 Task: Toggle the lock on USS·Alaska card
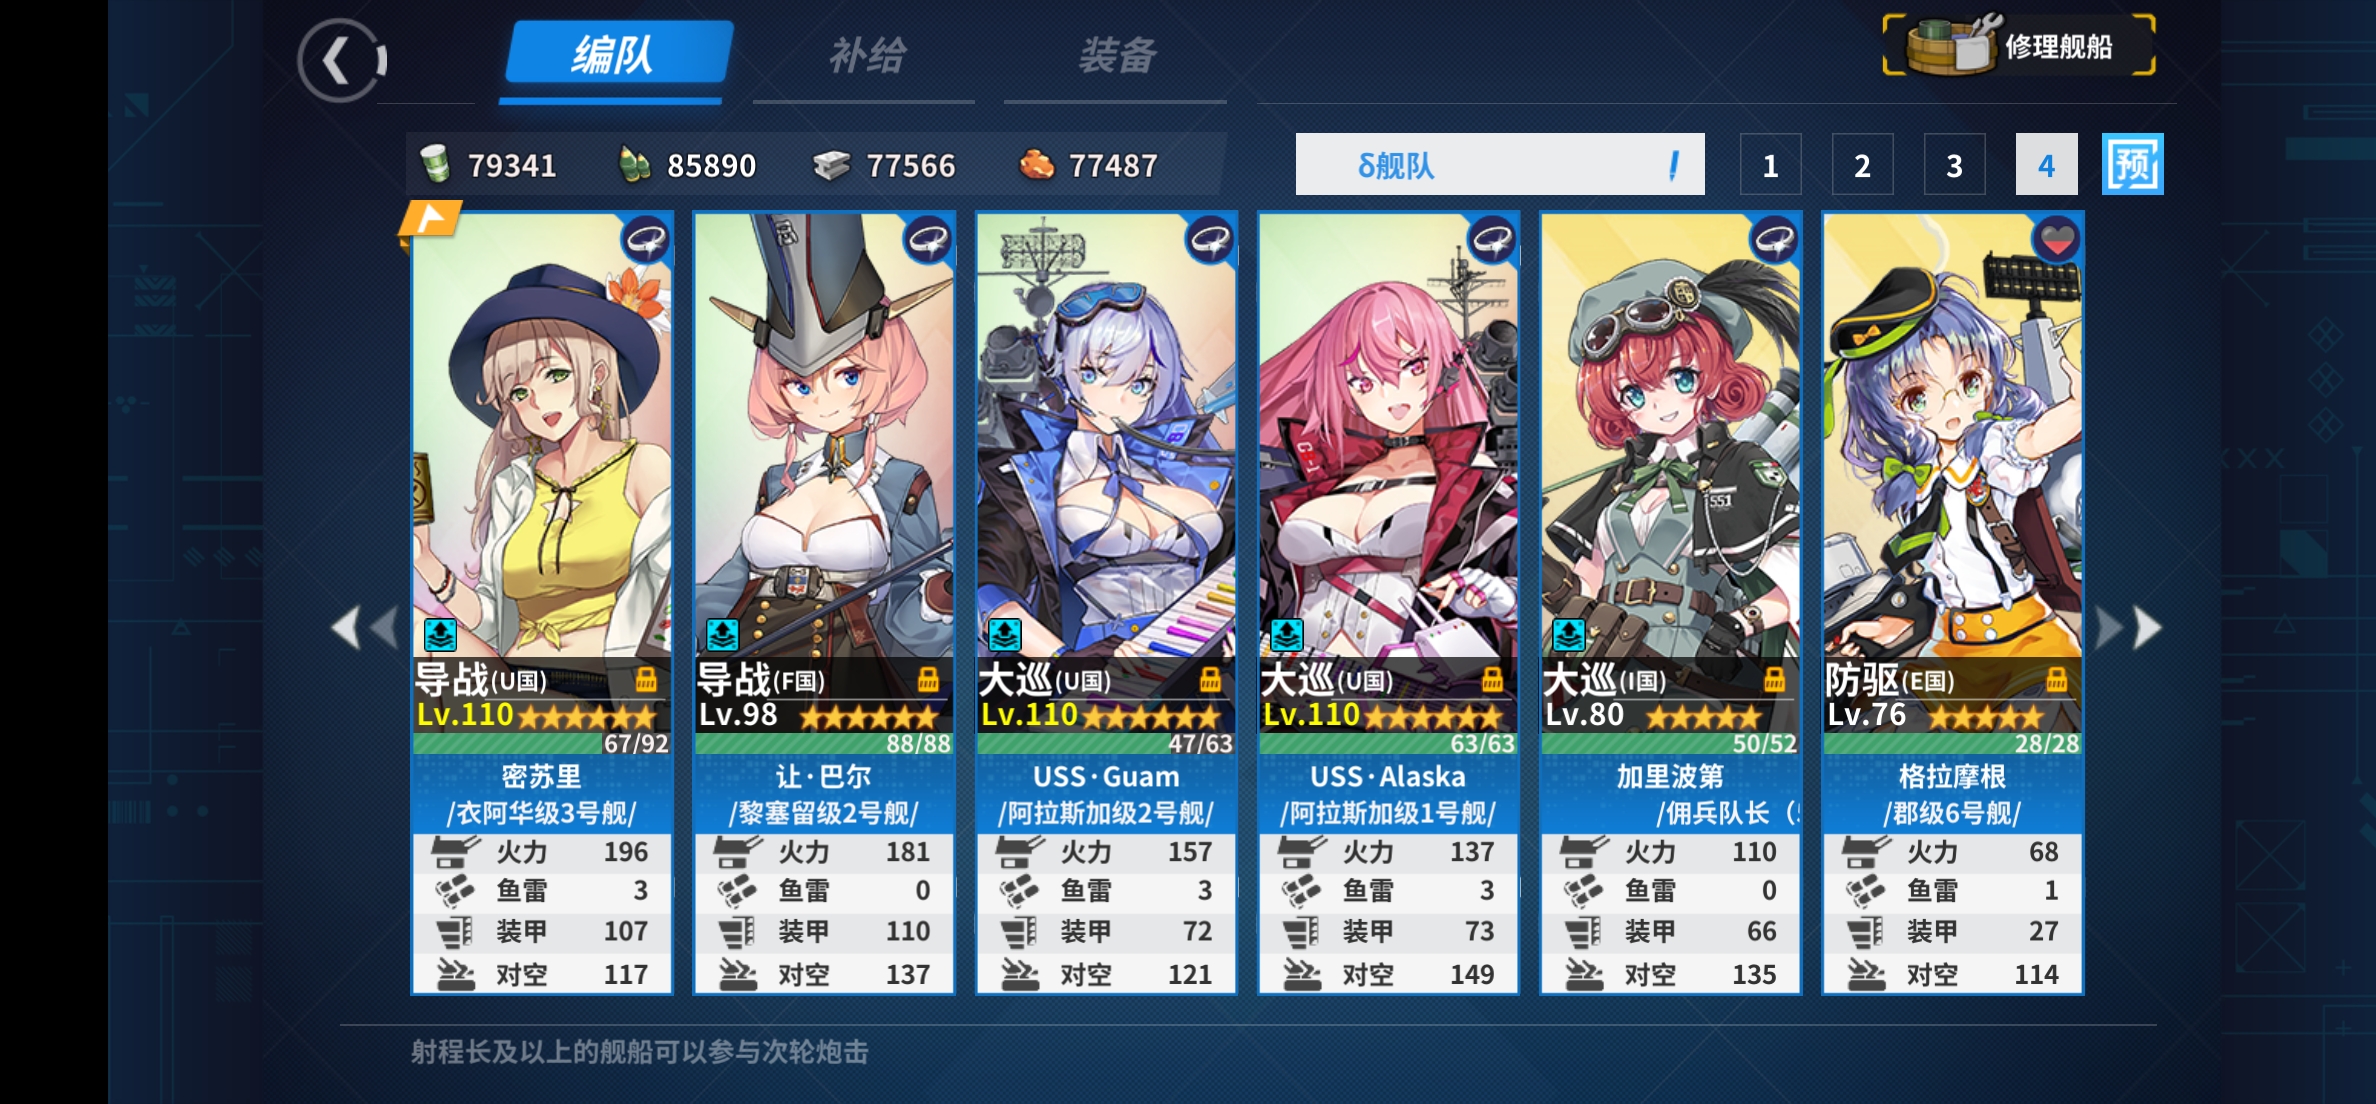coord(1492,680)
